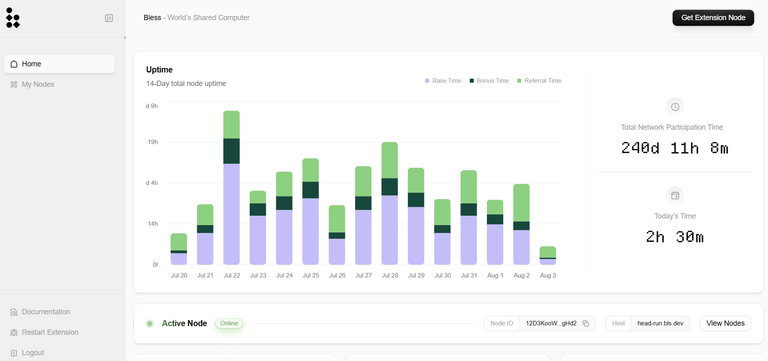Viewport: 768px width, 361px height.
Task: Click the clock icon above Total Network Participation Time
Action: tap(674, 107)
